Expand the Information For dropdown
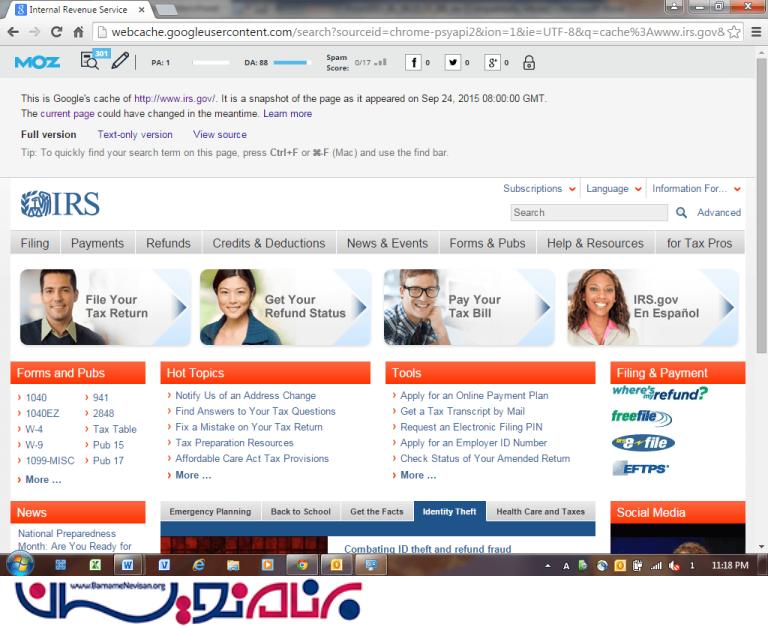Viewport: 768px width, 626px height. coord(696,189)
